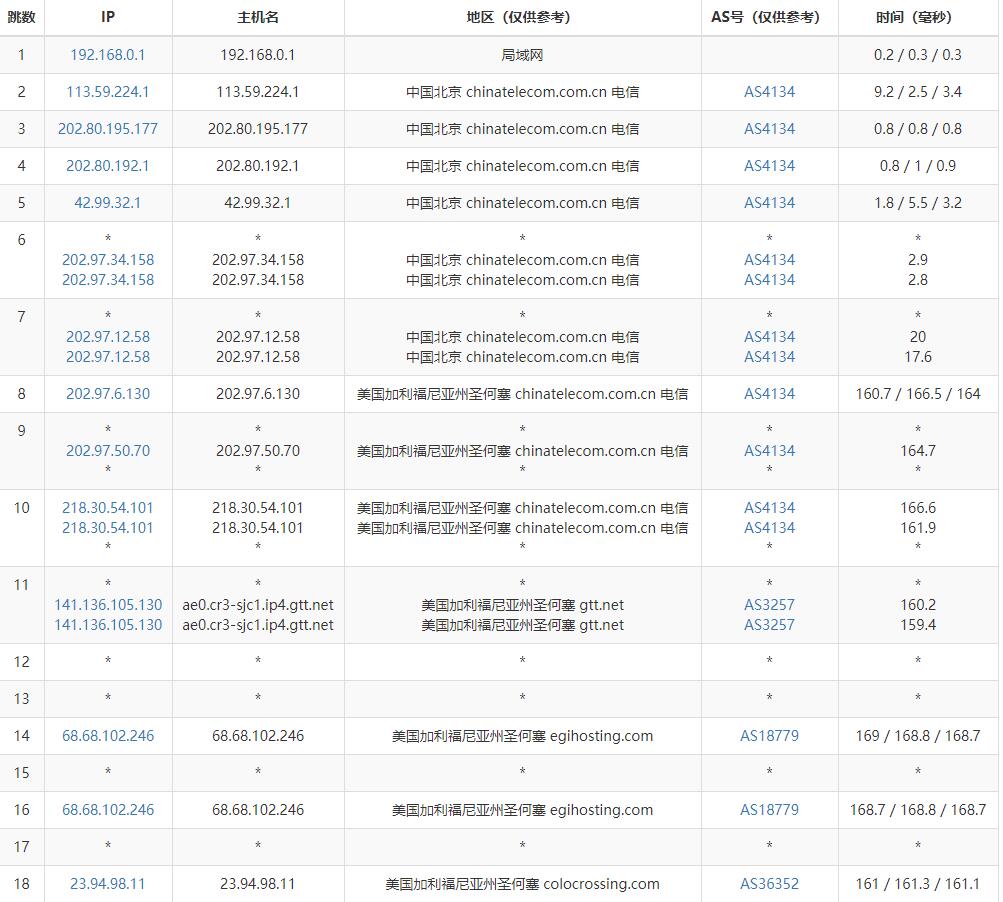This screenshot has height=902, width=1003.
Task: Open the 202.97.50.70 IP link in hop 9
Action: coord(107,451)
